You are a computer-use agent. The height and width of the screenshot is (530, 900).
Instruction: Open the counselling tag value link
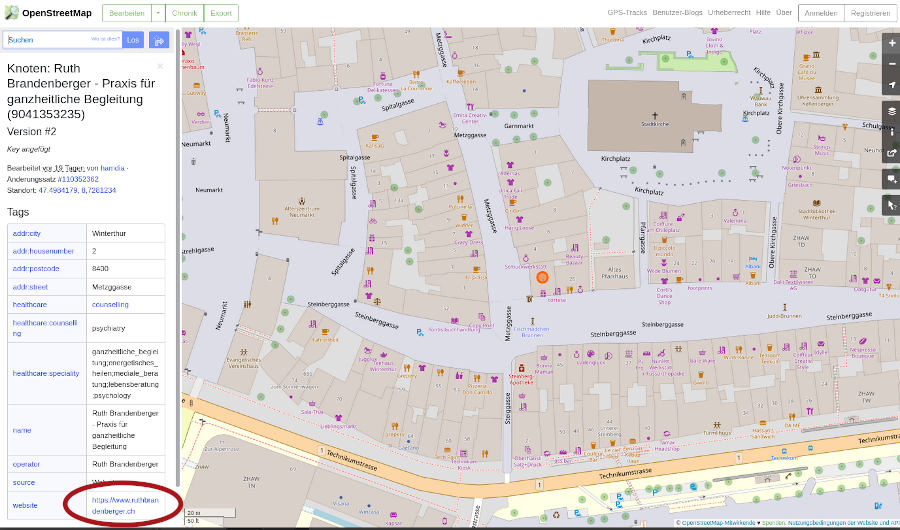pos(110,304)
